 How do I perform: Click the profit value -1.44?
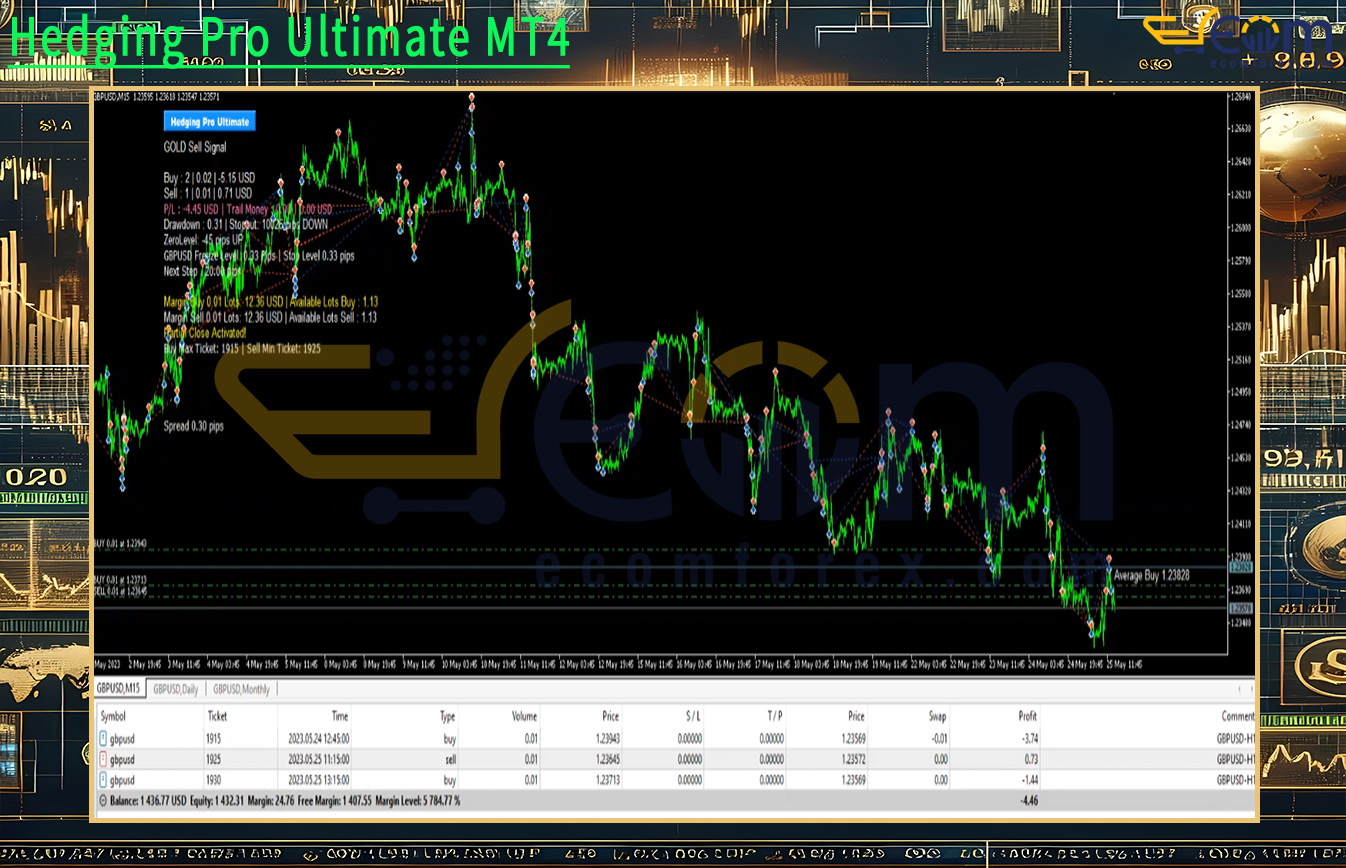(1029, 779)
